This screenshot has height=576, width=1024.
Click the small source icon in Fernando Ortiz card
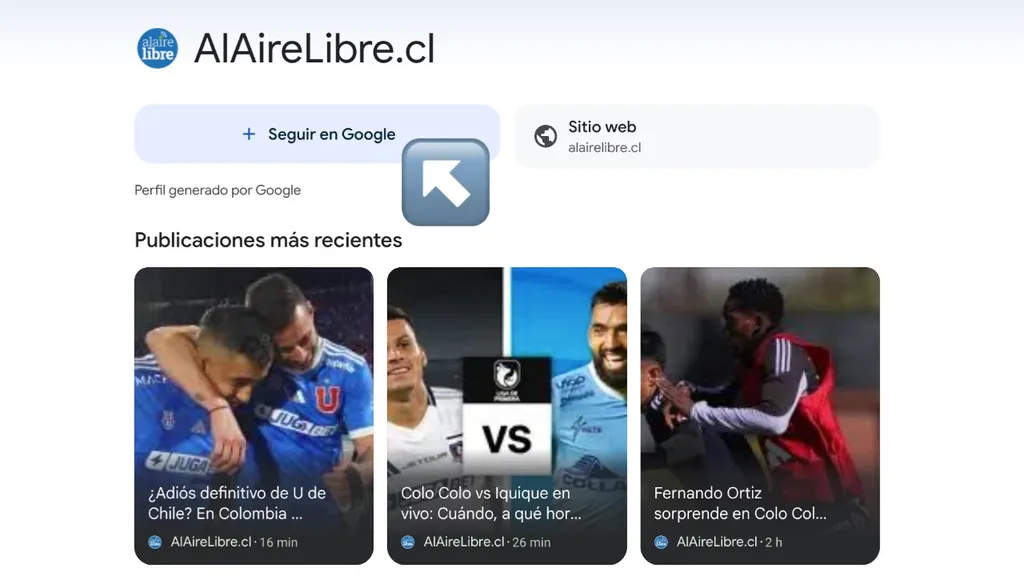coord(661,542)
